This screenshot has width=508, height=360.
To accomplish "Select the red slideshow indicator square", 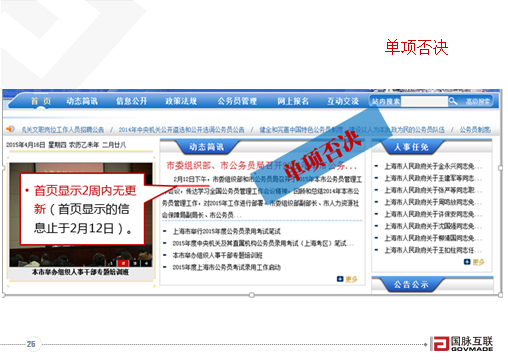I will click(x=123, y=263).
